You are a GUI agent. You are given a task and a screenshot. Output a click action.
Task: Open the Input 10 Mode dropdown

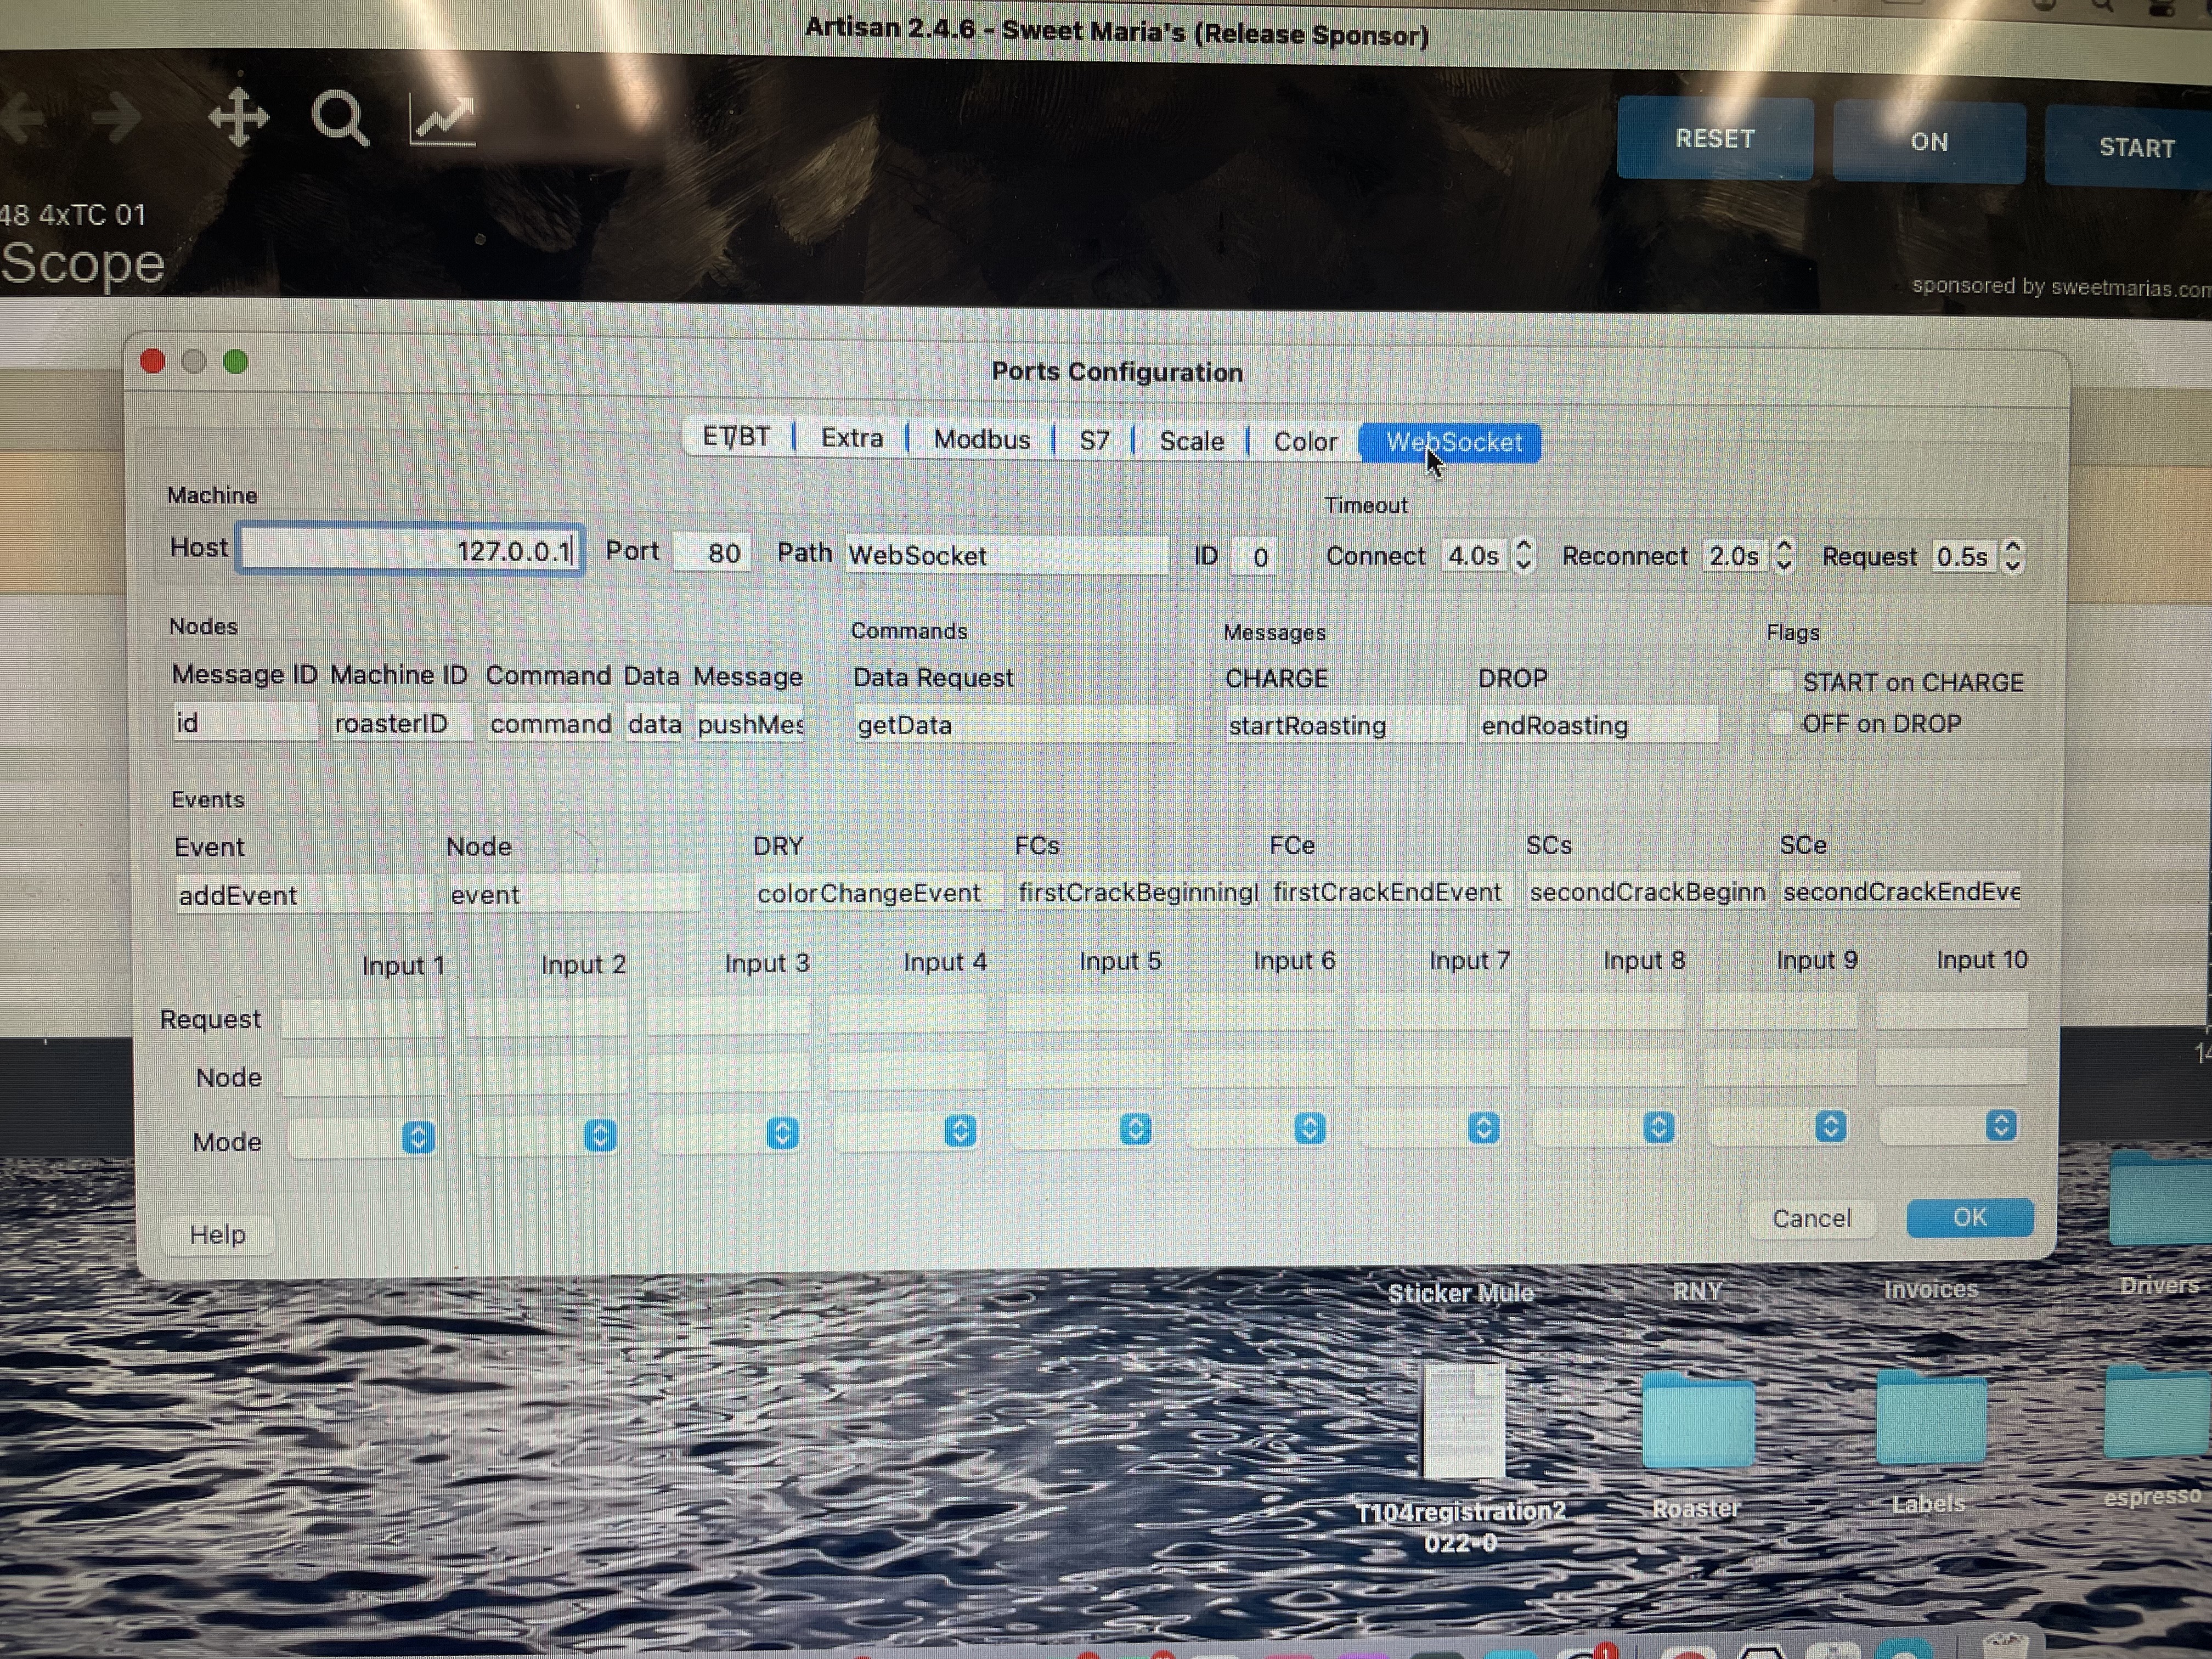point(2000,1126)
